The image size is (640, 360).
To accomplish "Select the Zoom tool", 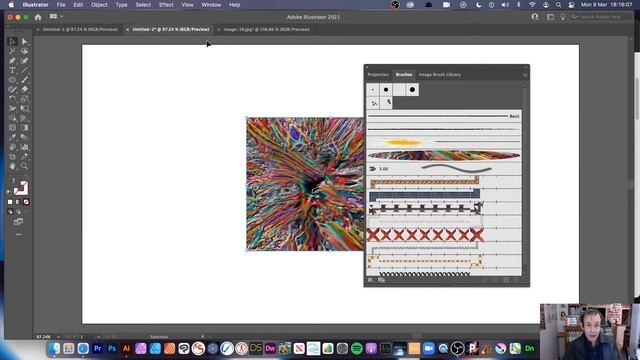I will (x=24, y=166).
